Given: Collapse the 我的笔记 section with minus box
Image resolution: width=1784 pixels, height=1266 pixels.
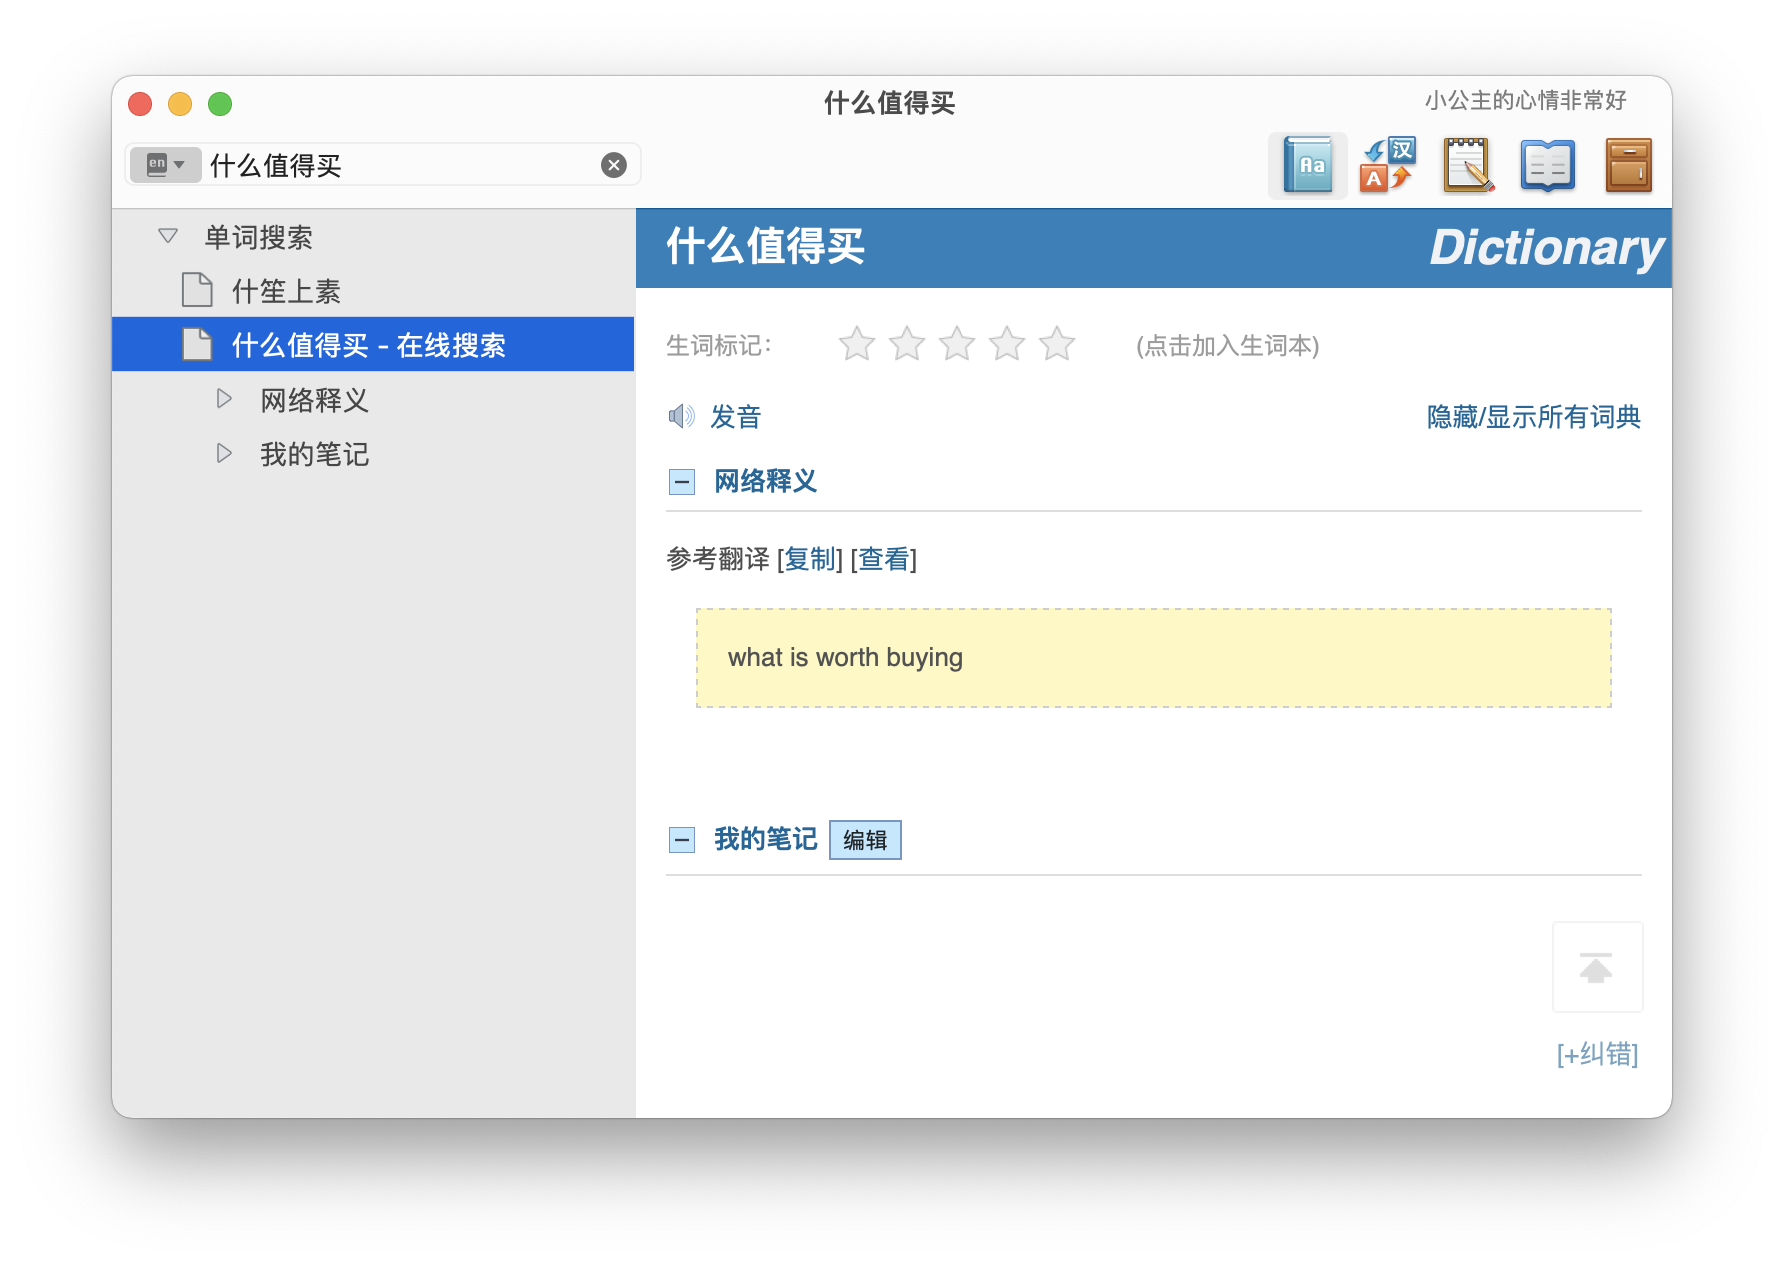Looking at the screenshot, I should click(x=682, y=840).
